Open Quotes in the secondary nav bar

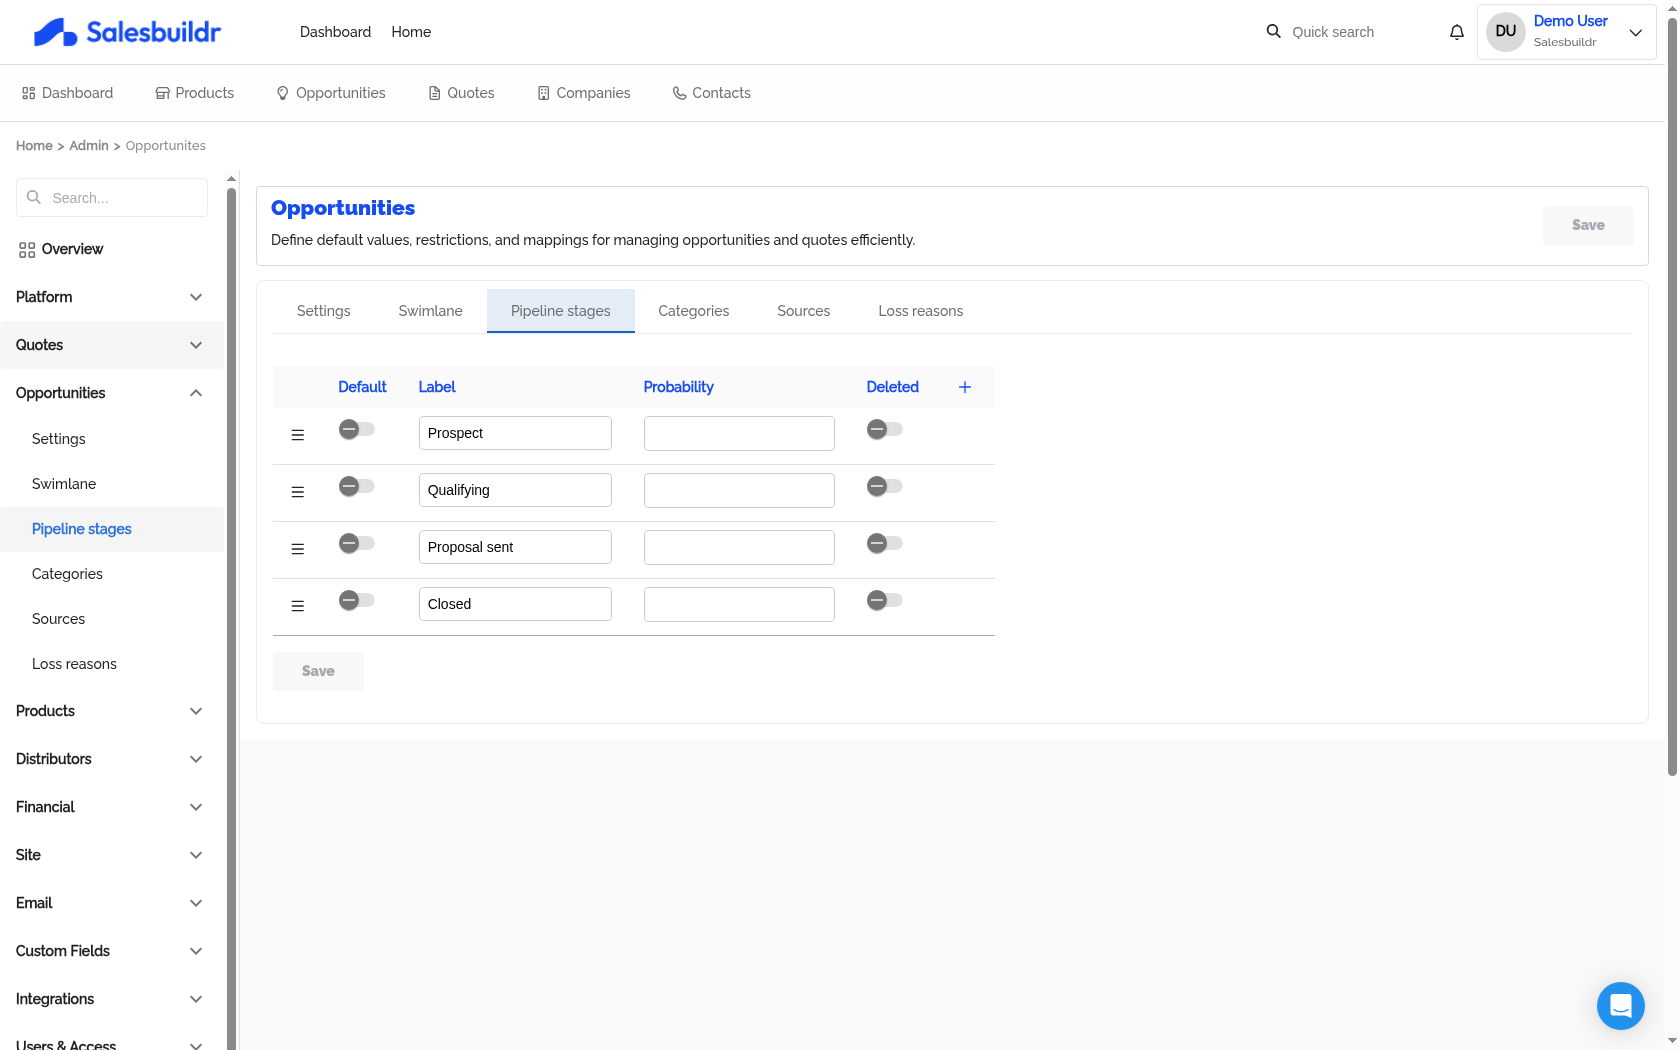pyautogui.click(x=461, y=93)
